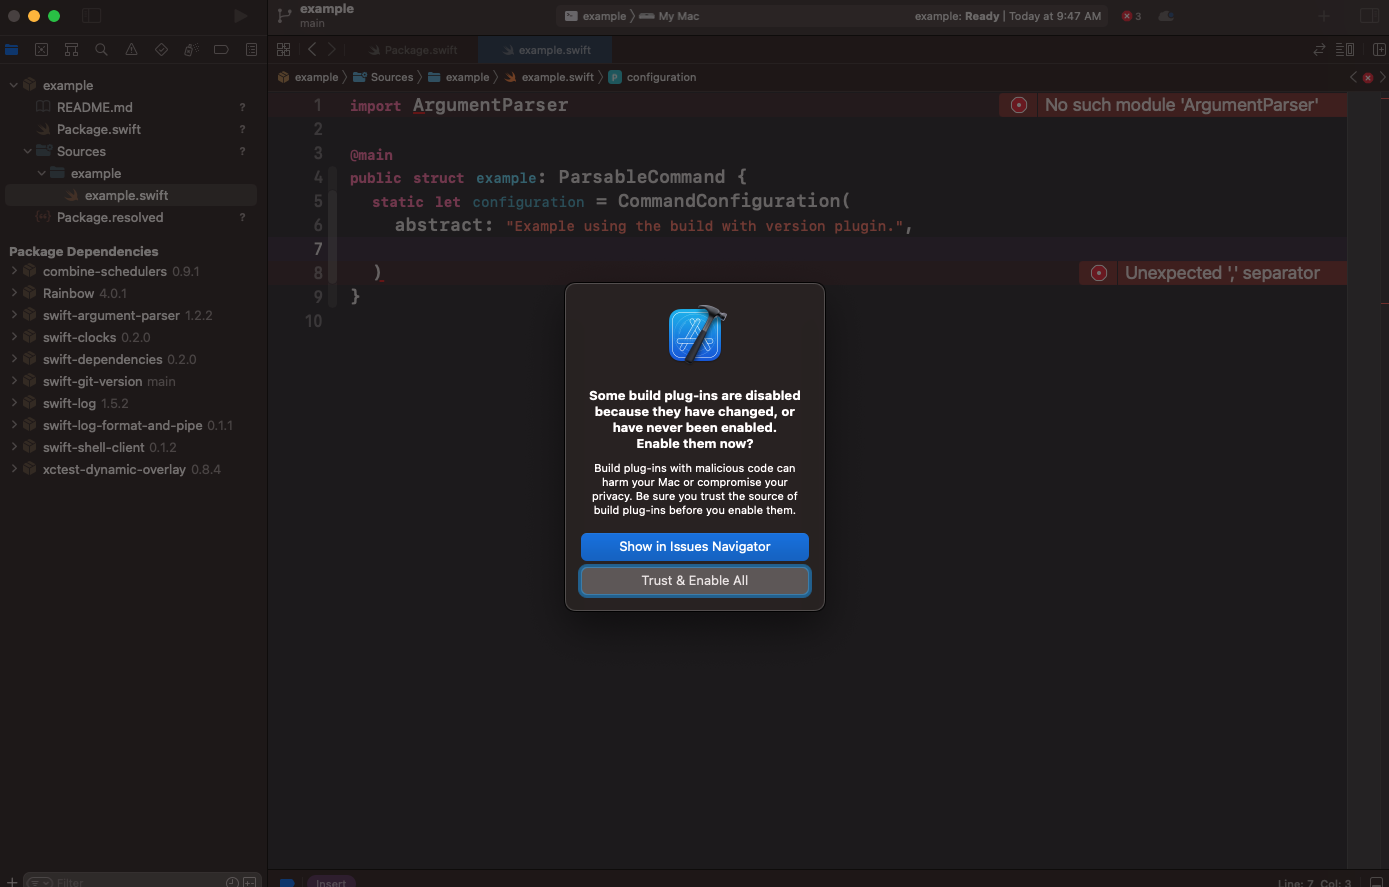
Task: Select README.md in the file tree
Action: [94, 108]
